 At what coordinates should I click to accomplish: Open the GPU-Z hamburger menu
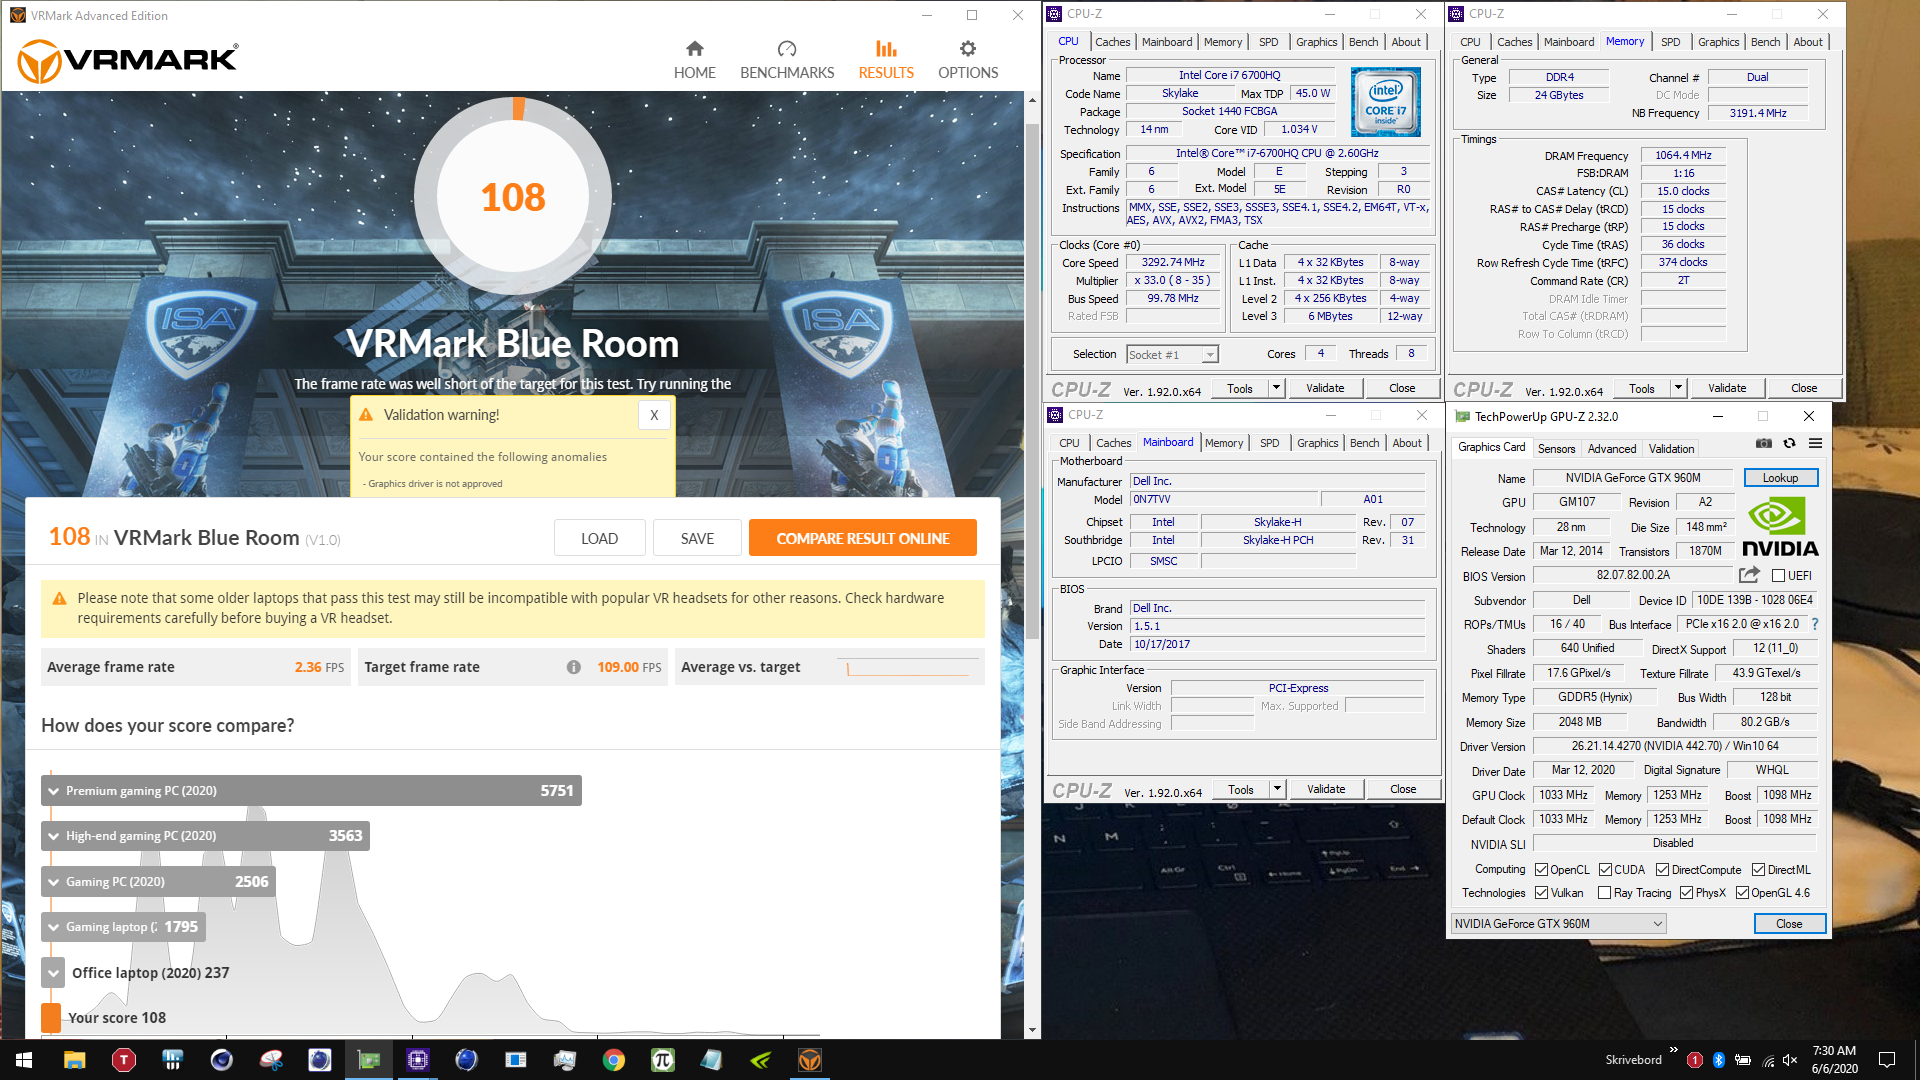tap(1815, 443)
